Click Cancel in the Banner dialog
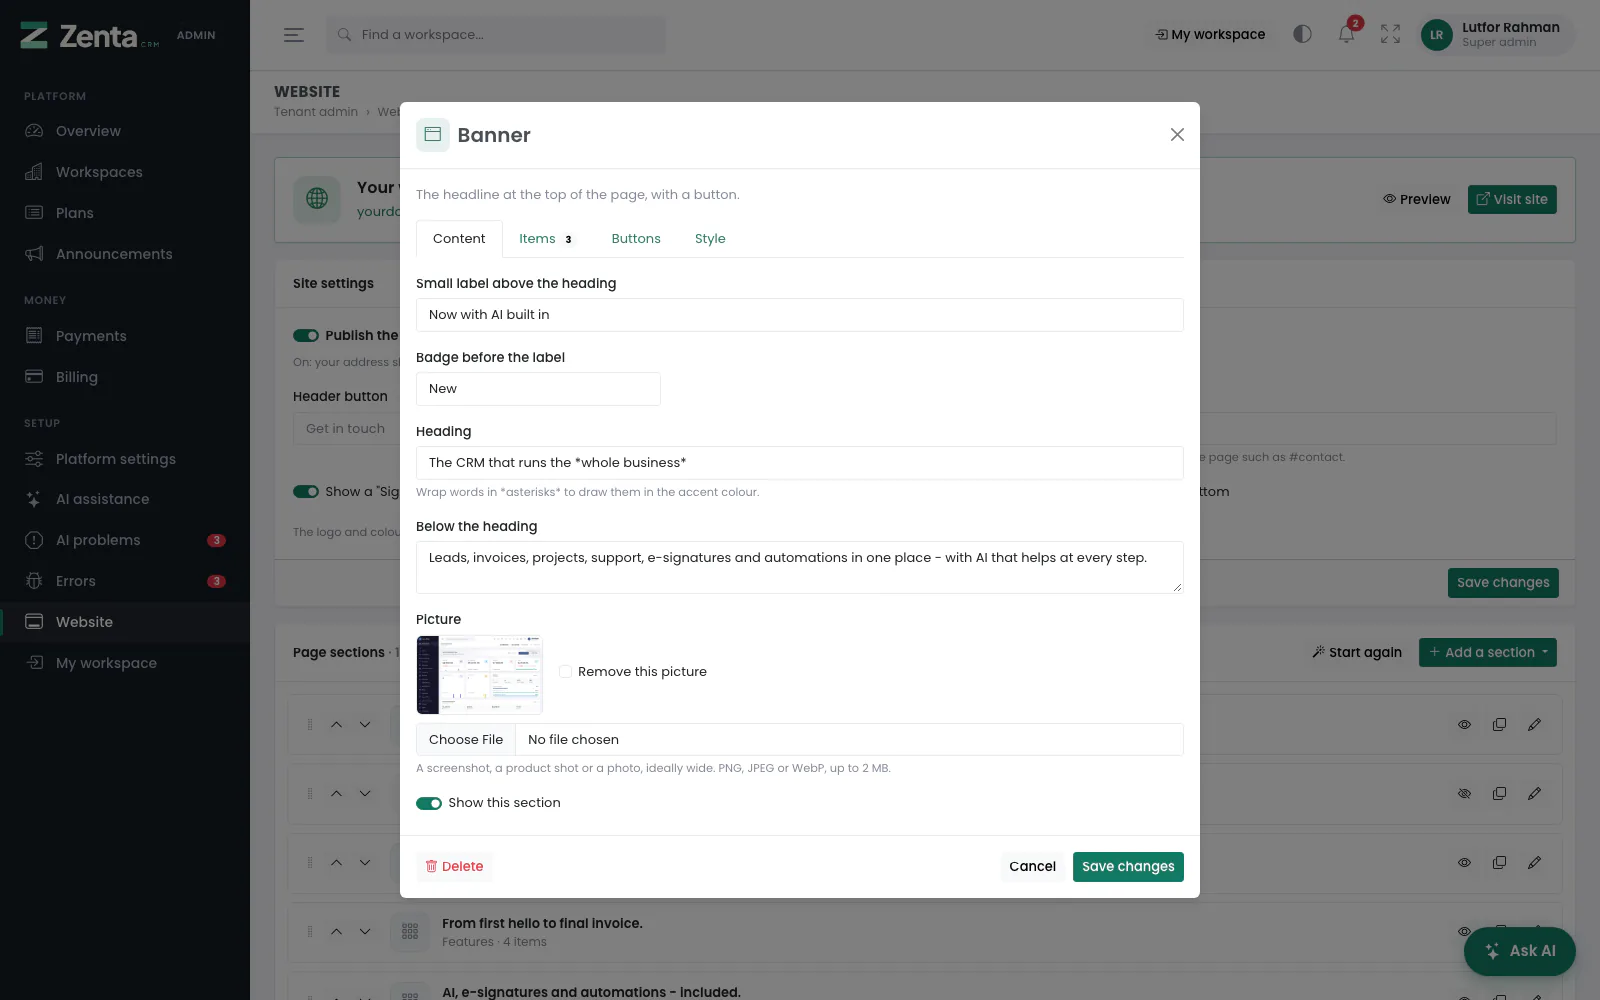 (x=1032, y=867)
